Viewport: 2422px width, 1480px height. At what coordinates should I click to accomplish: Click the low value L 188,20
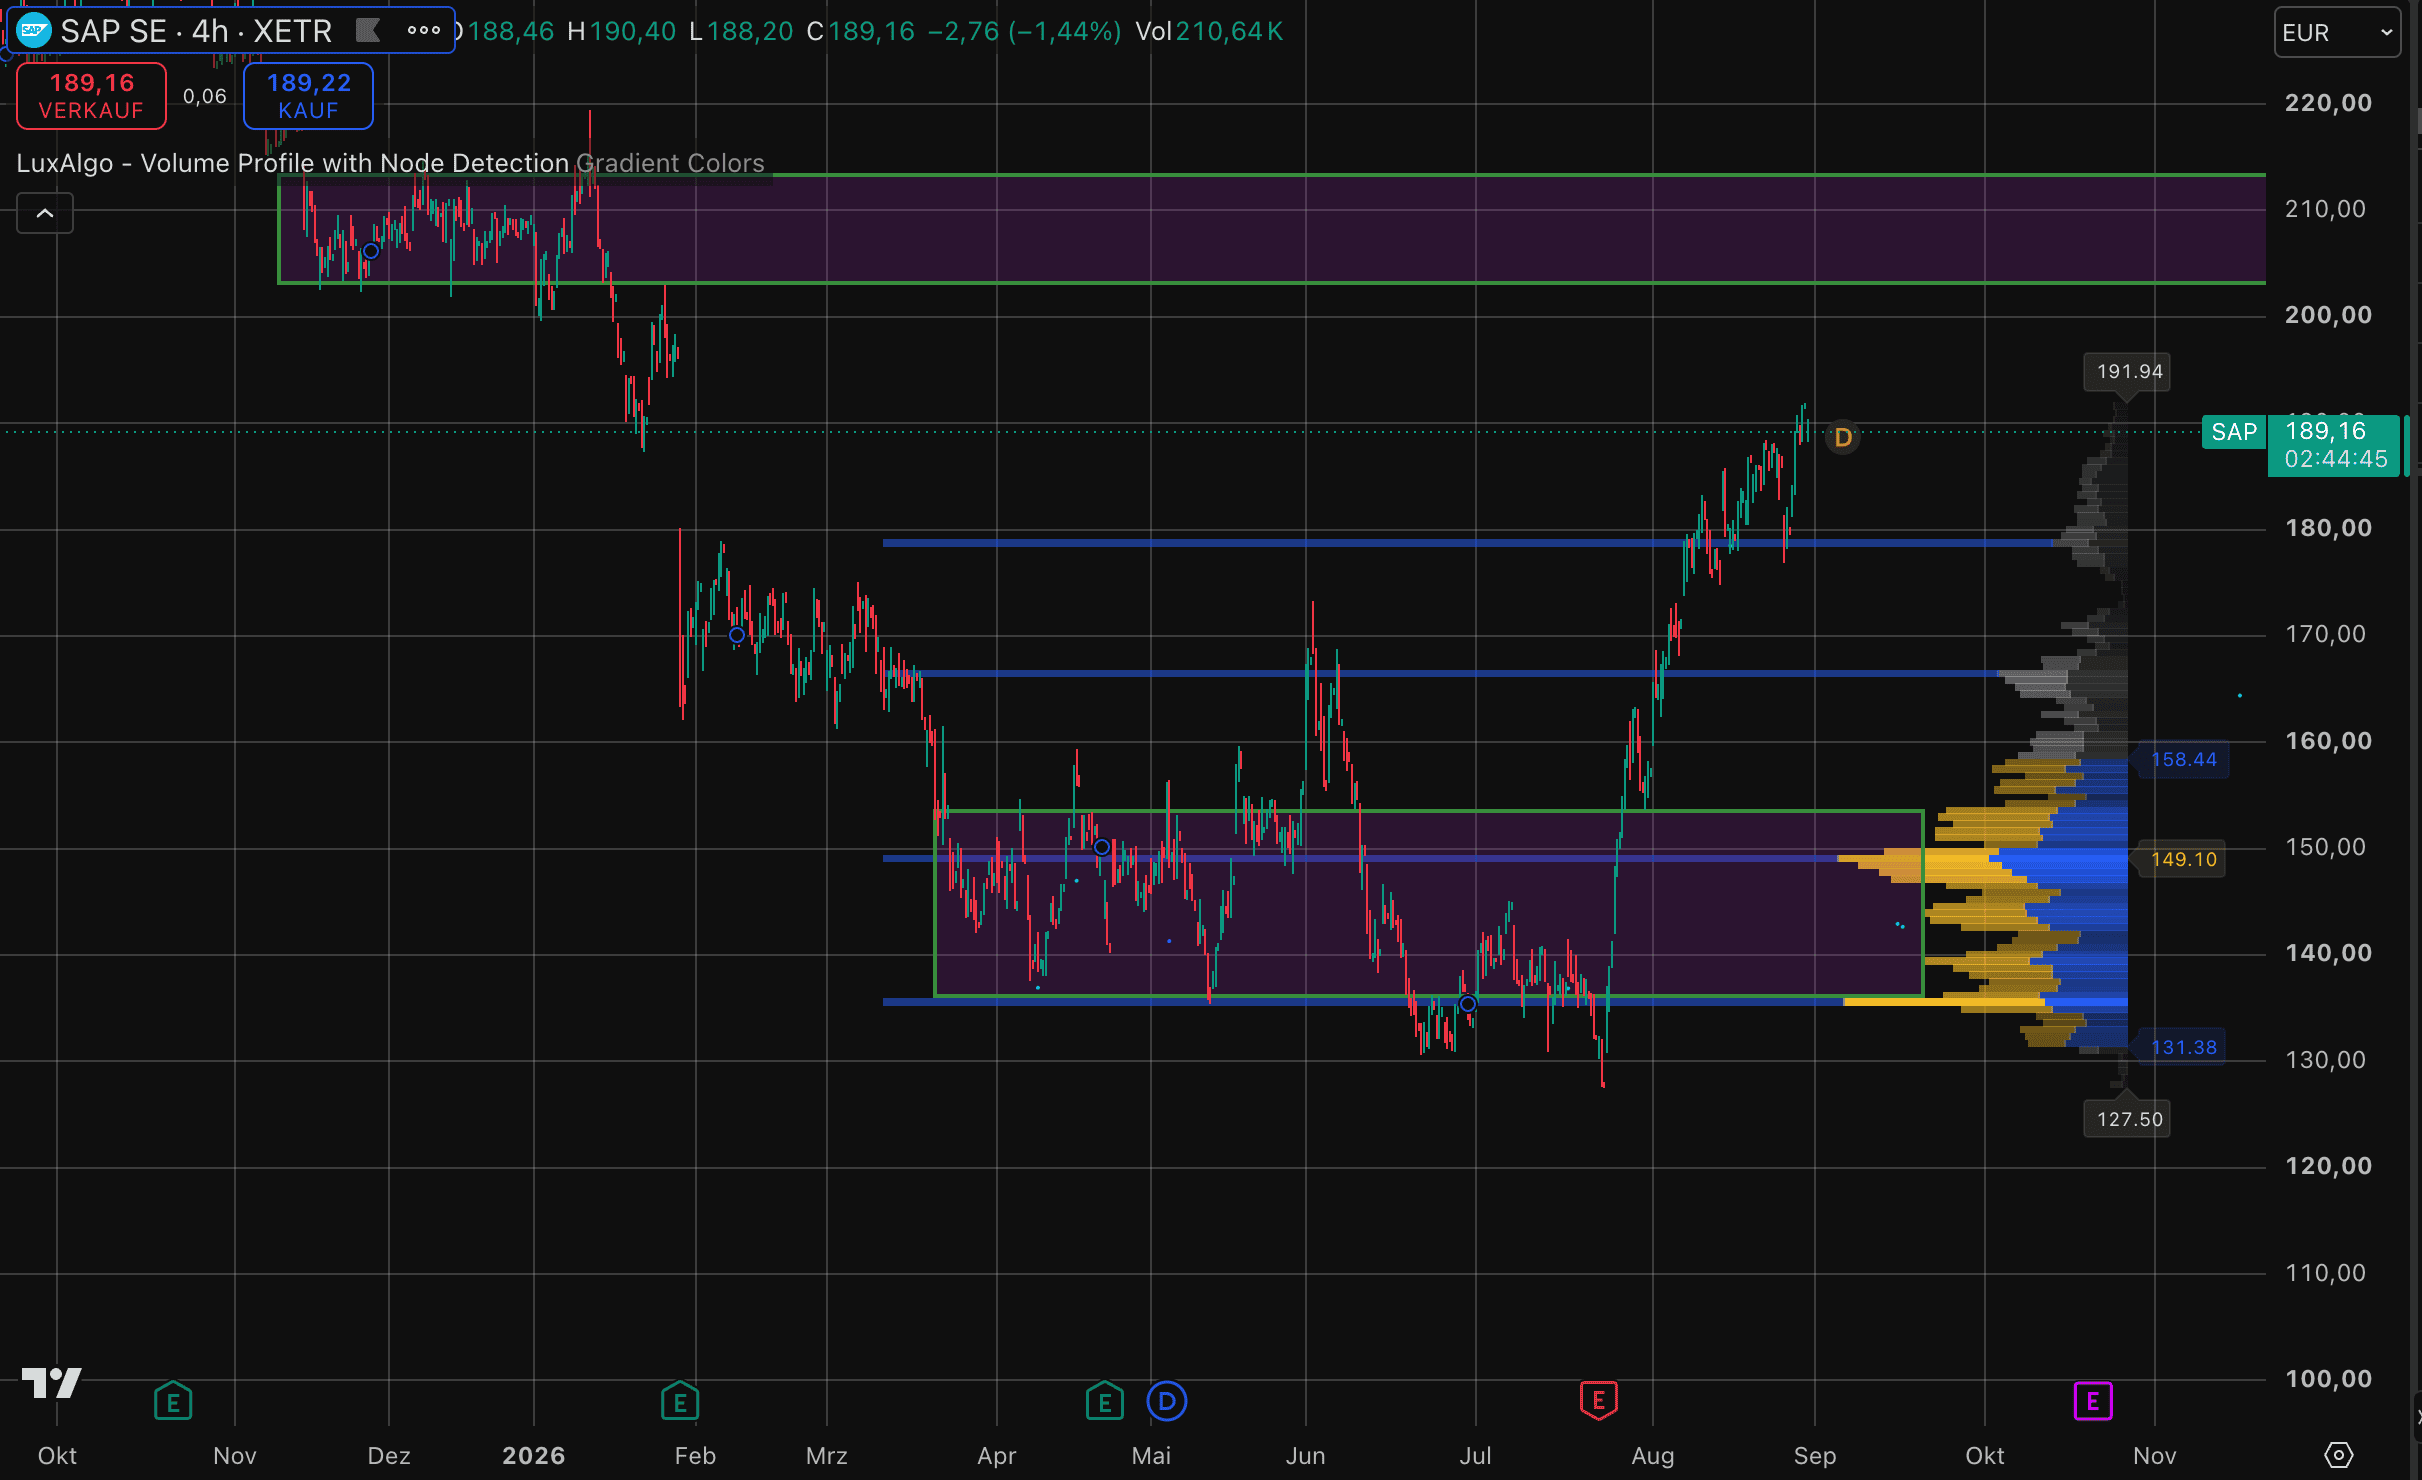741,31
